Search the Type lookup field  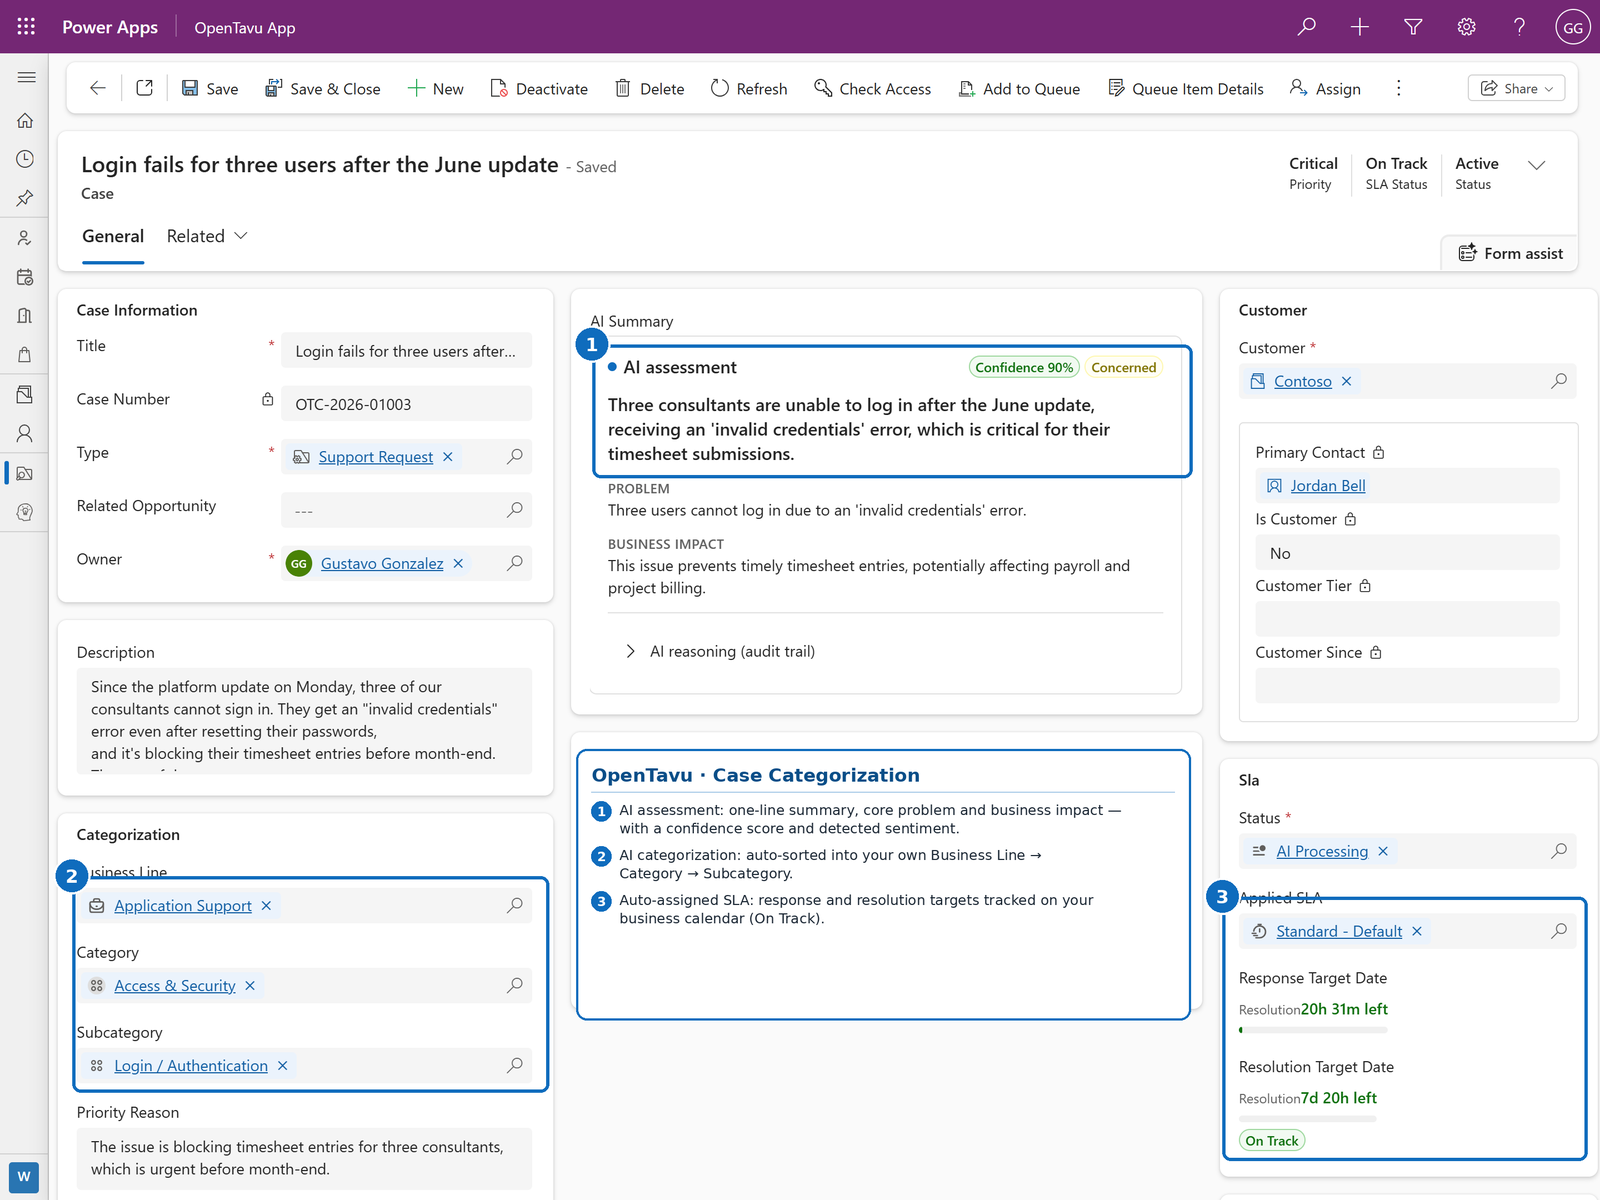pyautogui.click(x=515, y=457)
